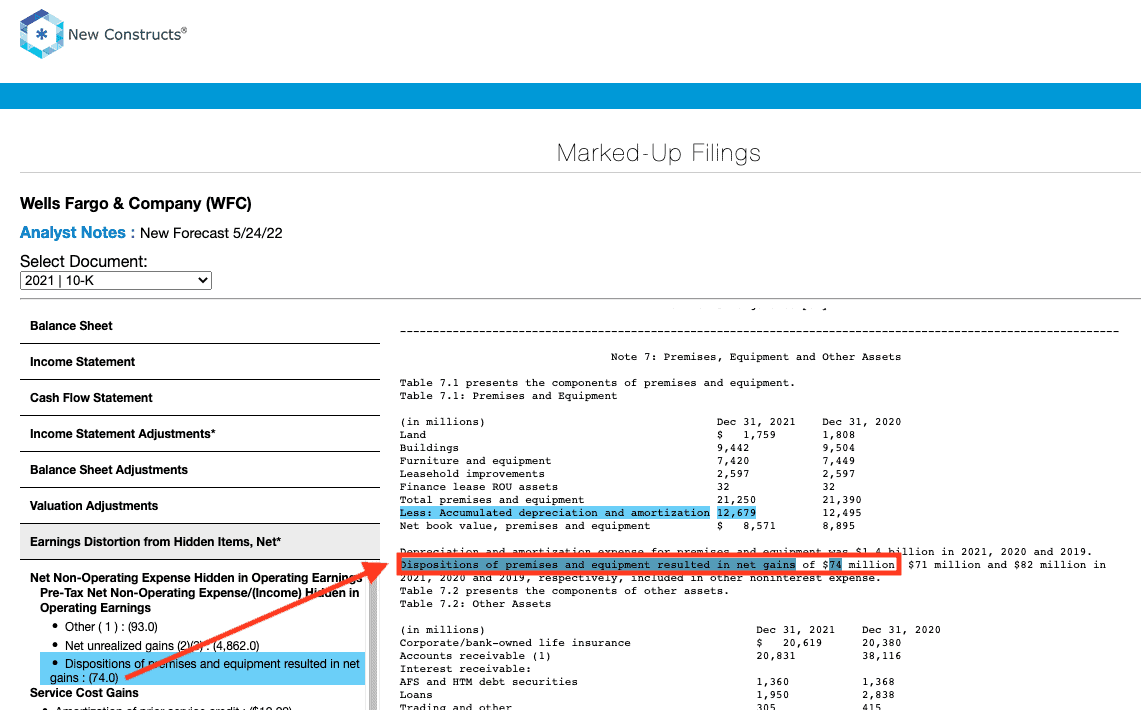Click the highlighted Less: Accumulated depreciation and amortization line

point(554,513)
